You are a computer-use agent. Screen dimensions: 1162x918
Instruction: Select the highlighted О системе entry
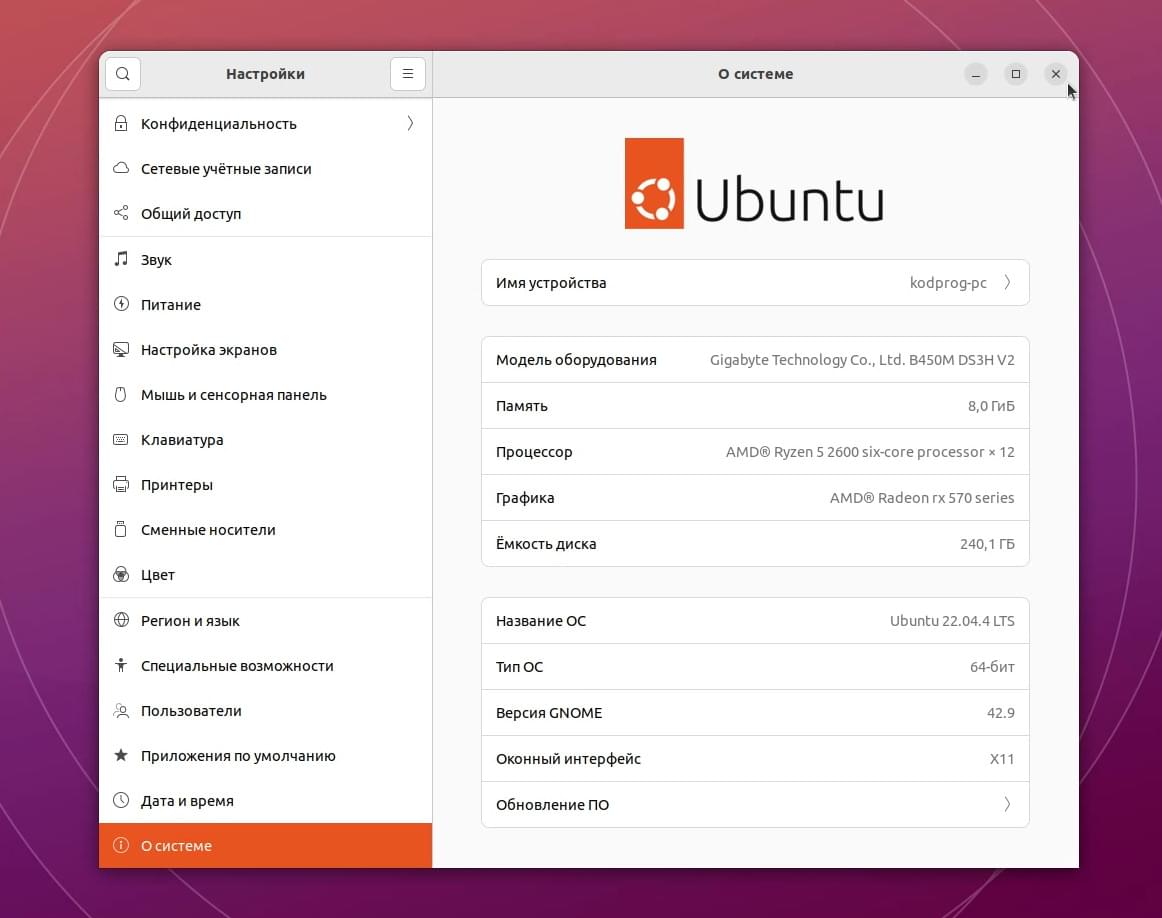(x=265, y=845)
